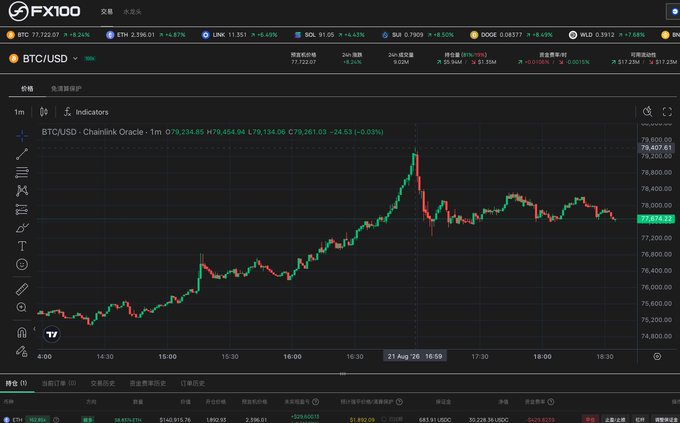The height and width of the screenshot is (423, 680).
Task: Switch to the 订单历史 tab
Action: (193, 383)
